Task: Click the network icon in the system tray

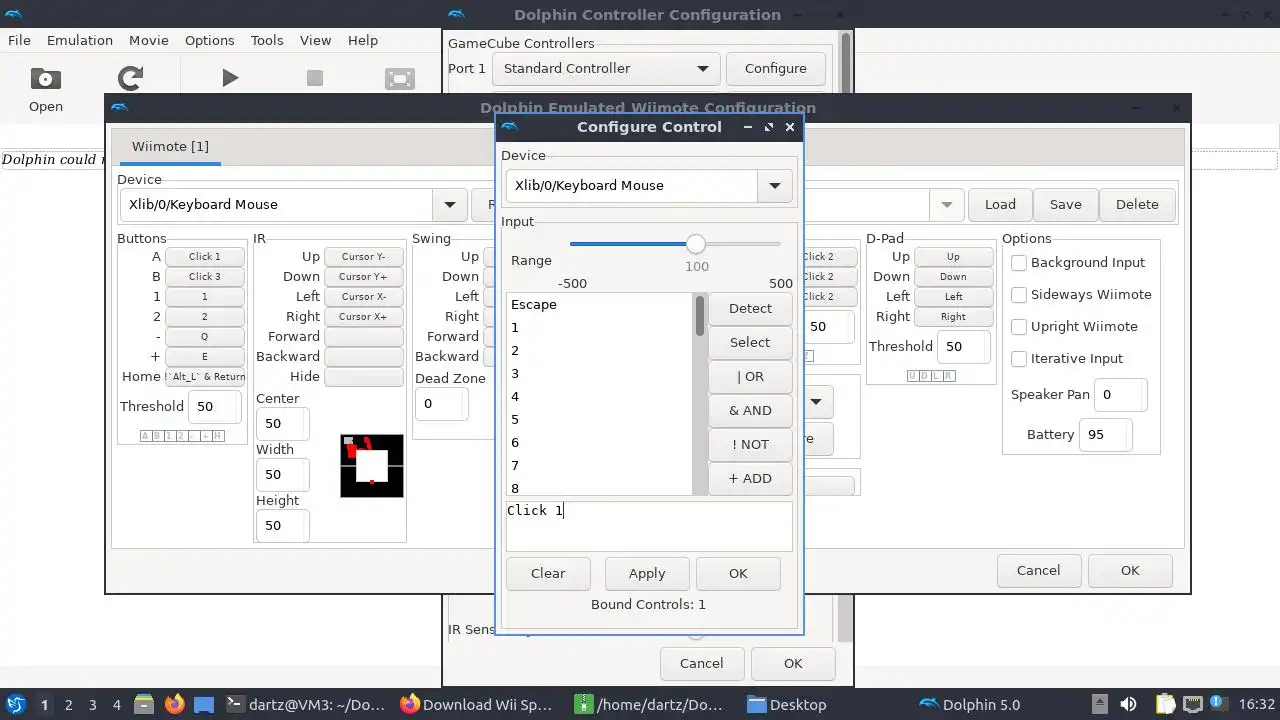Action: tap(1193, 704)
